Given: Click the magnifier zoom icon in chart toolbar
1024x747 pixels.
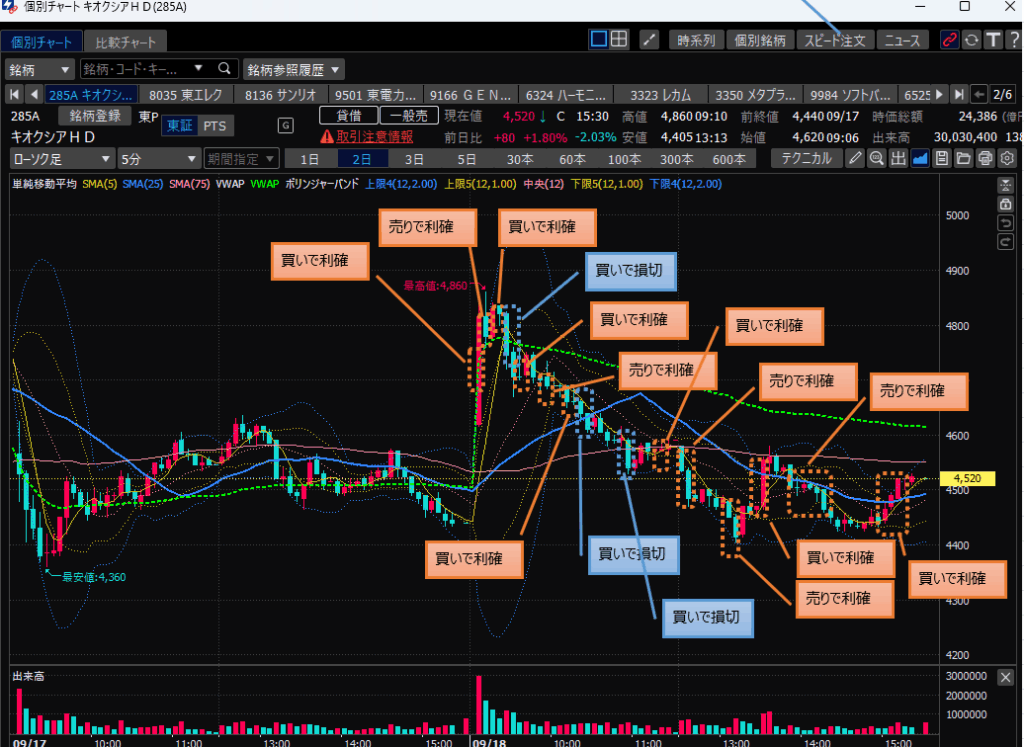Looking at the screenshot, I should coord(876,158).
